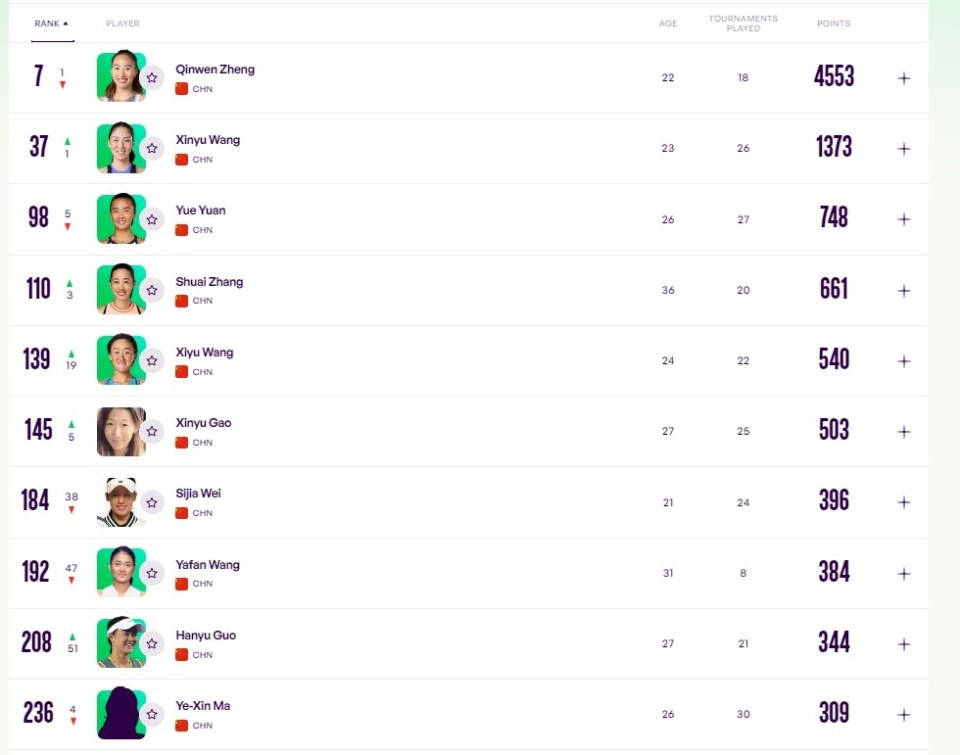Expand details for Xinyu Wang
Image resolution: width=960 pixels, height=755 pixels.
pos(904,149)
